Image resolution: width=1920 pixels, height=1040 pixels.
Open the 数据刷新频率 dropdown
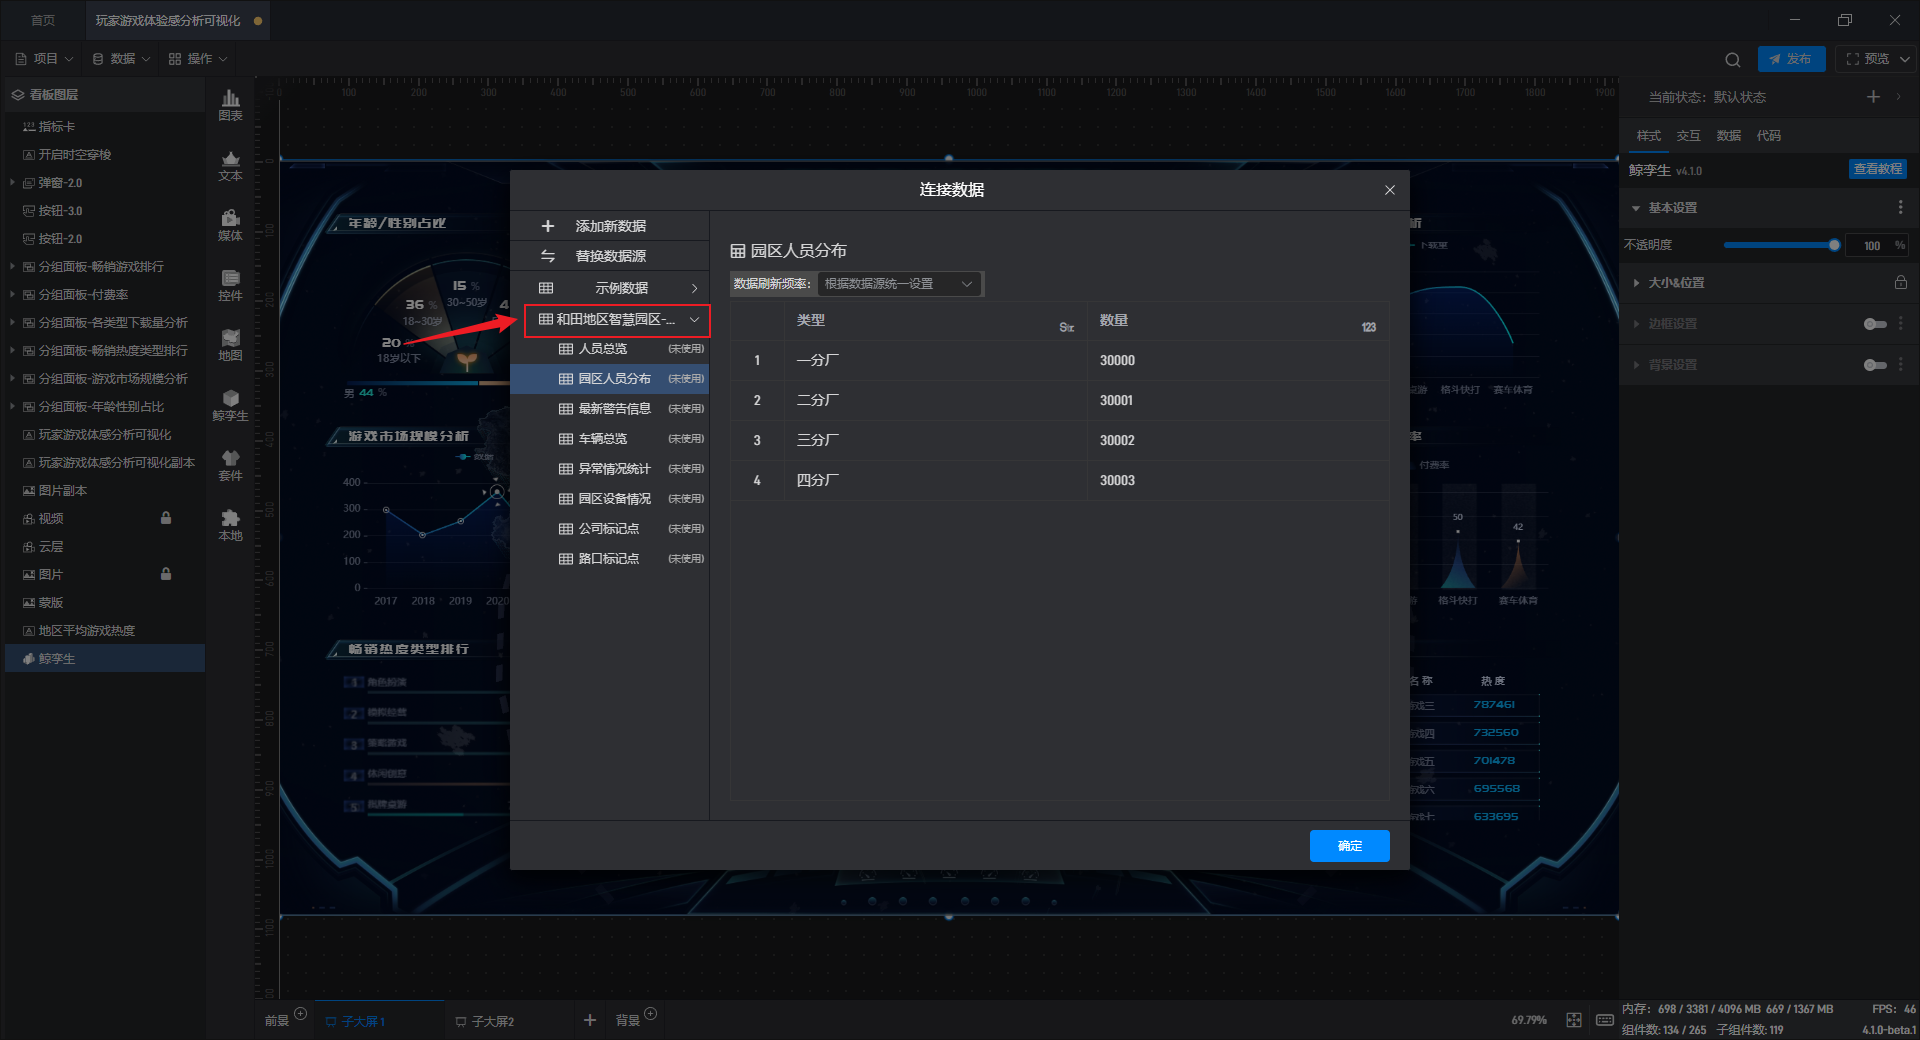coord(899,284)
